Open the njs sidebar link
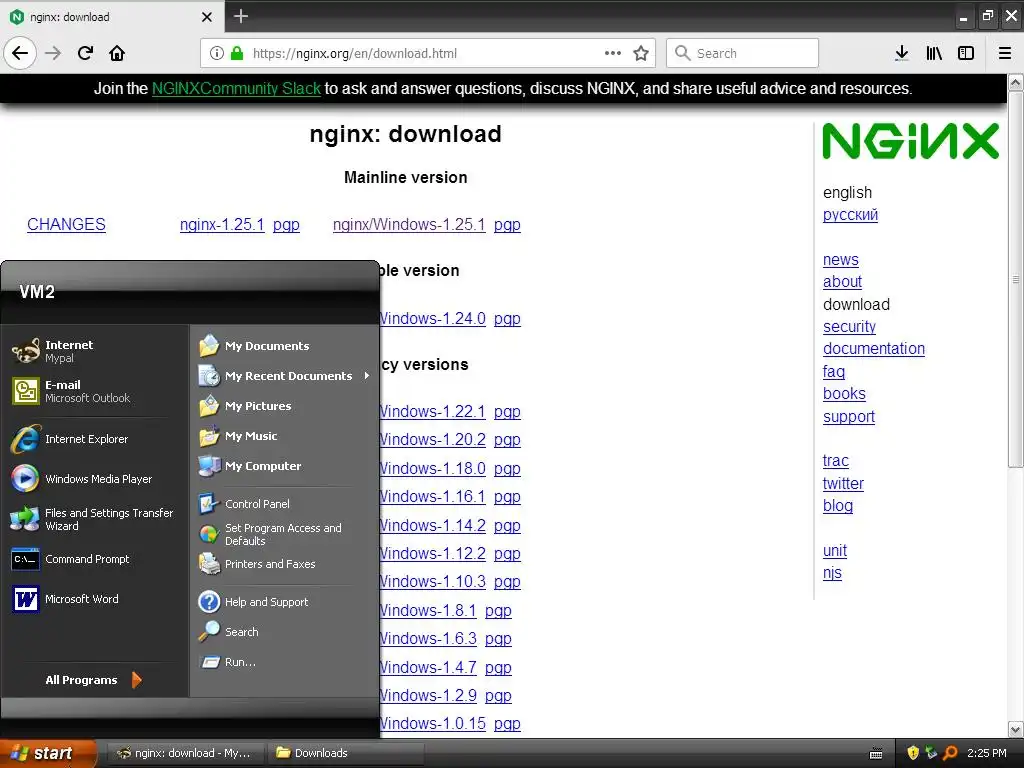The height and width of the screenshot is (768, 1024). tap(832, 572)
